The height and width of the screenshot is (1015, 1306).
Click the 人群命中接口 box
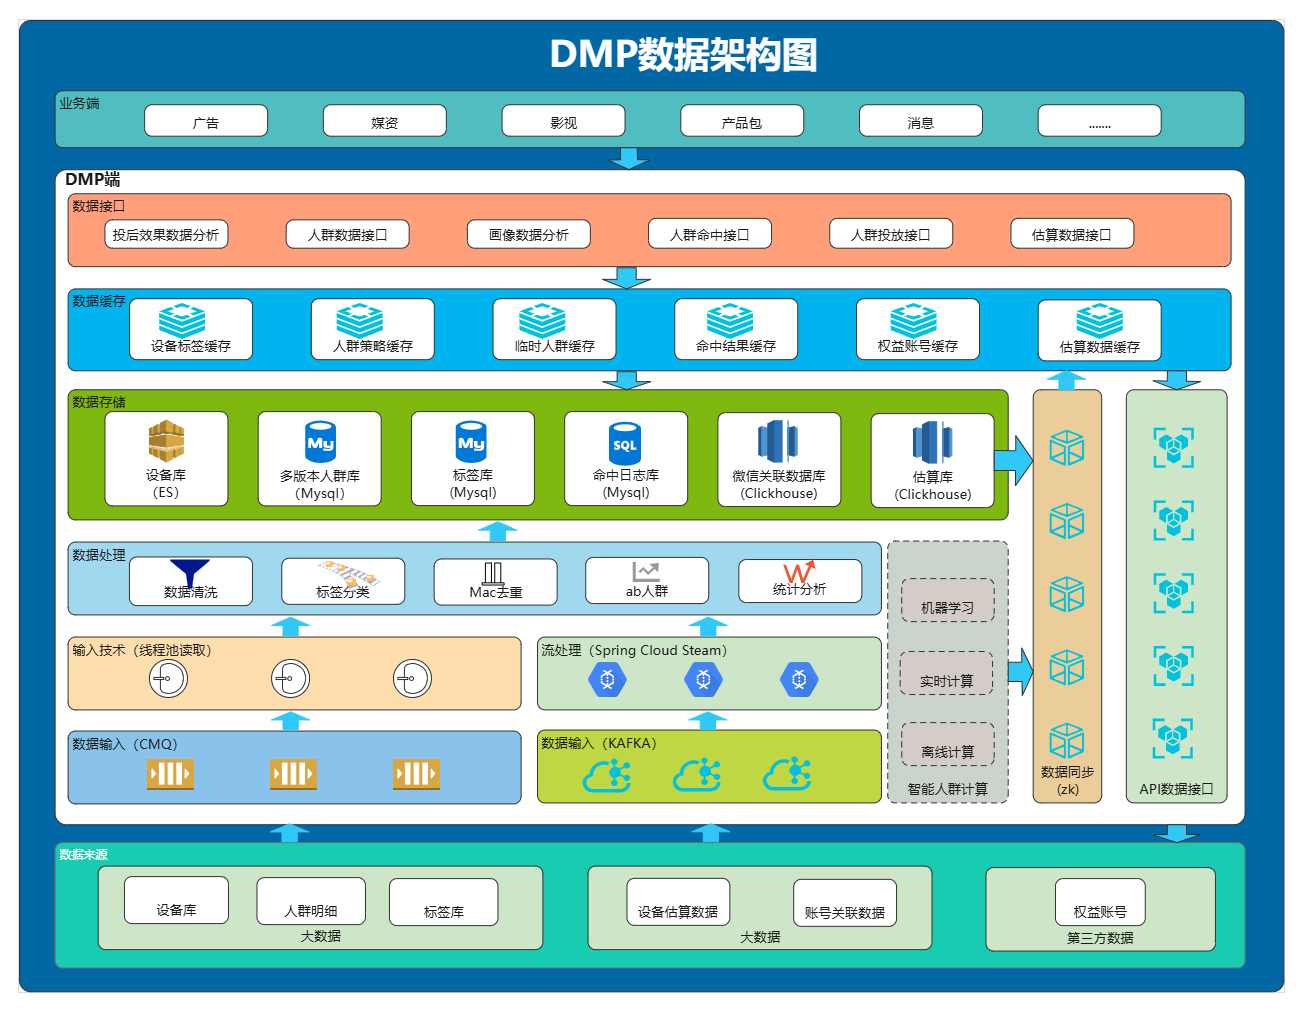pyautogui.click(x=710, y=234)
